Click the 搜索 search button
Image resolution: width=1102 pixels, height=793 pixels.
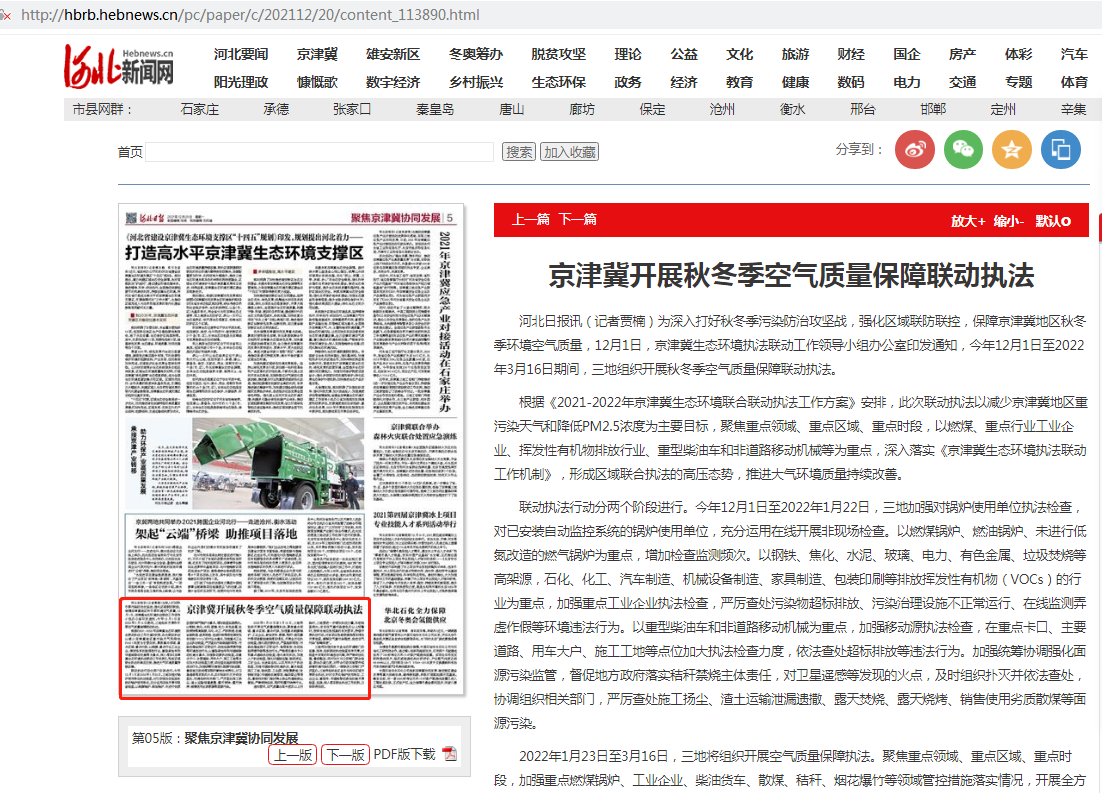pos(519,152)
